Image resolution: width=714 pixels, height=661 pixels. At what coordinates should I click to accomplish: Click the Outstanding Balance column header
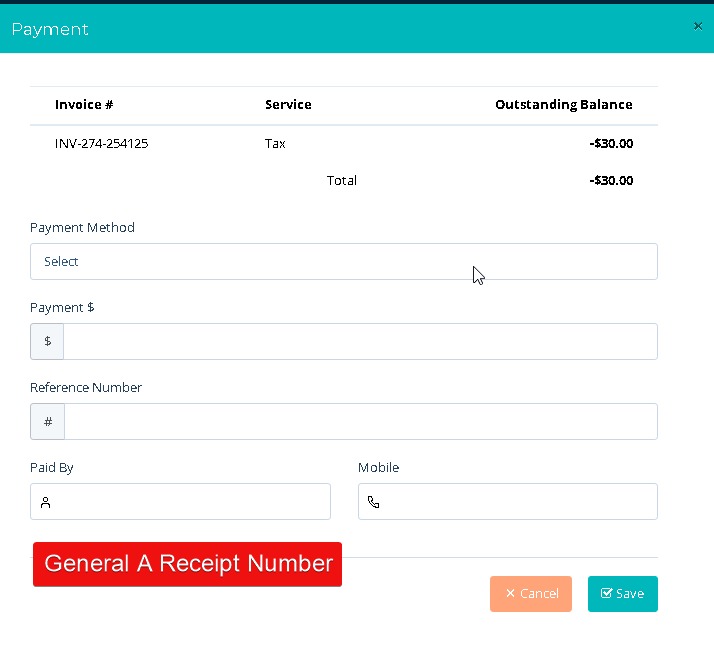click(x=564, y=105)
